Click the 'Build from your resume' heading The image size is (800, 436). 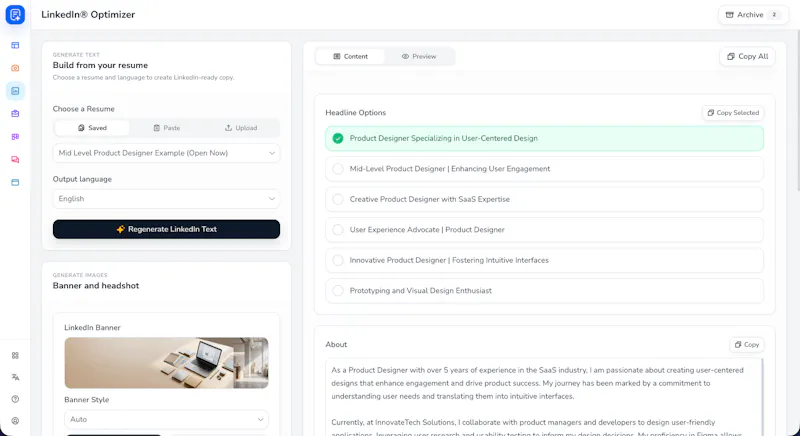[x=101, y=65]
